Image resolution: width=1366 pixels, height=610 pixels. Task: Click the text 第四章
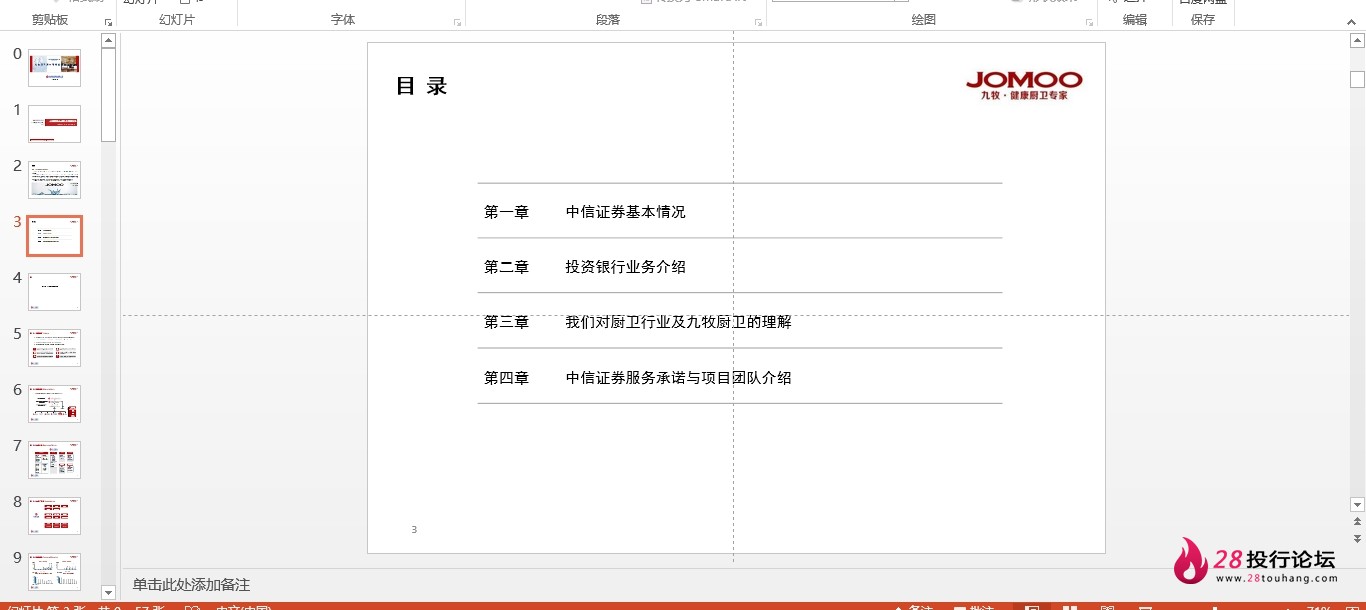tap(506, 378)
